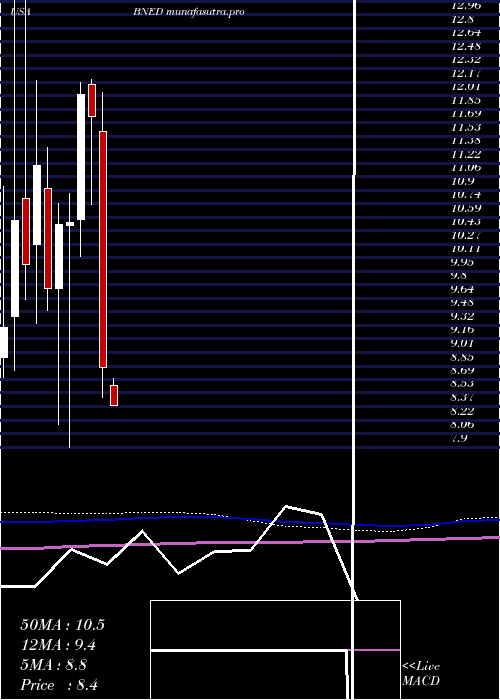500x700 pixels.
Task: Click the 12.01 price axis label
Action: (x=466, y=86)
